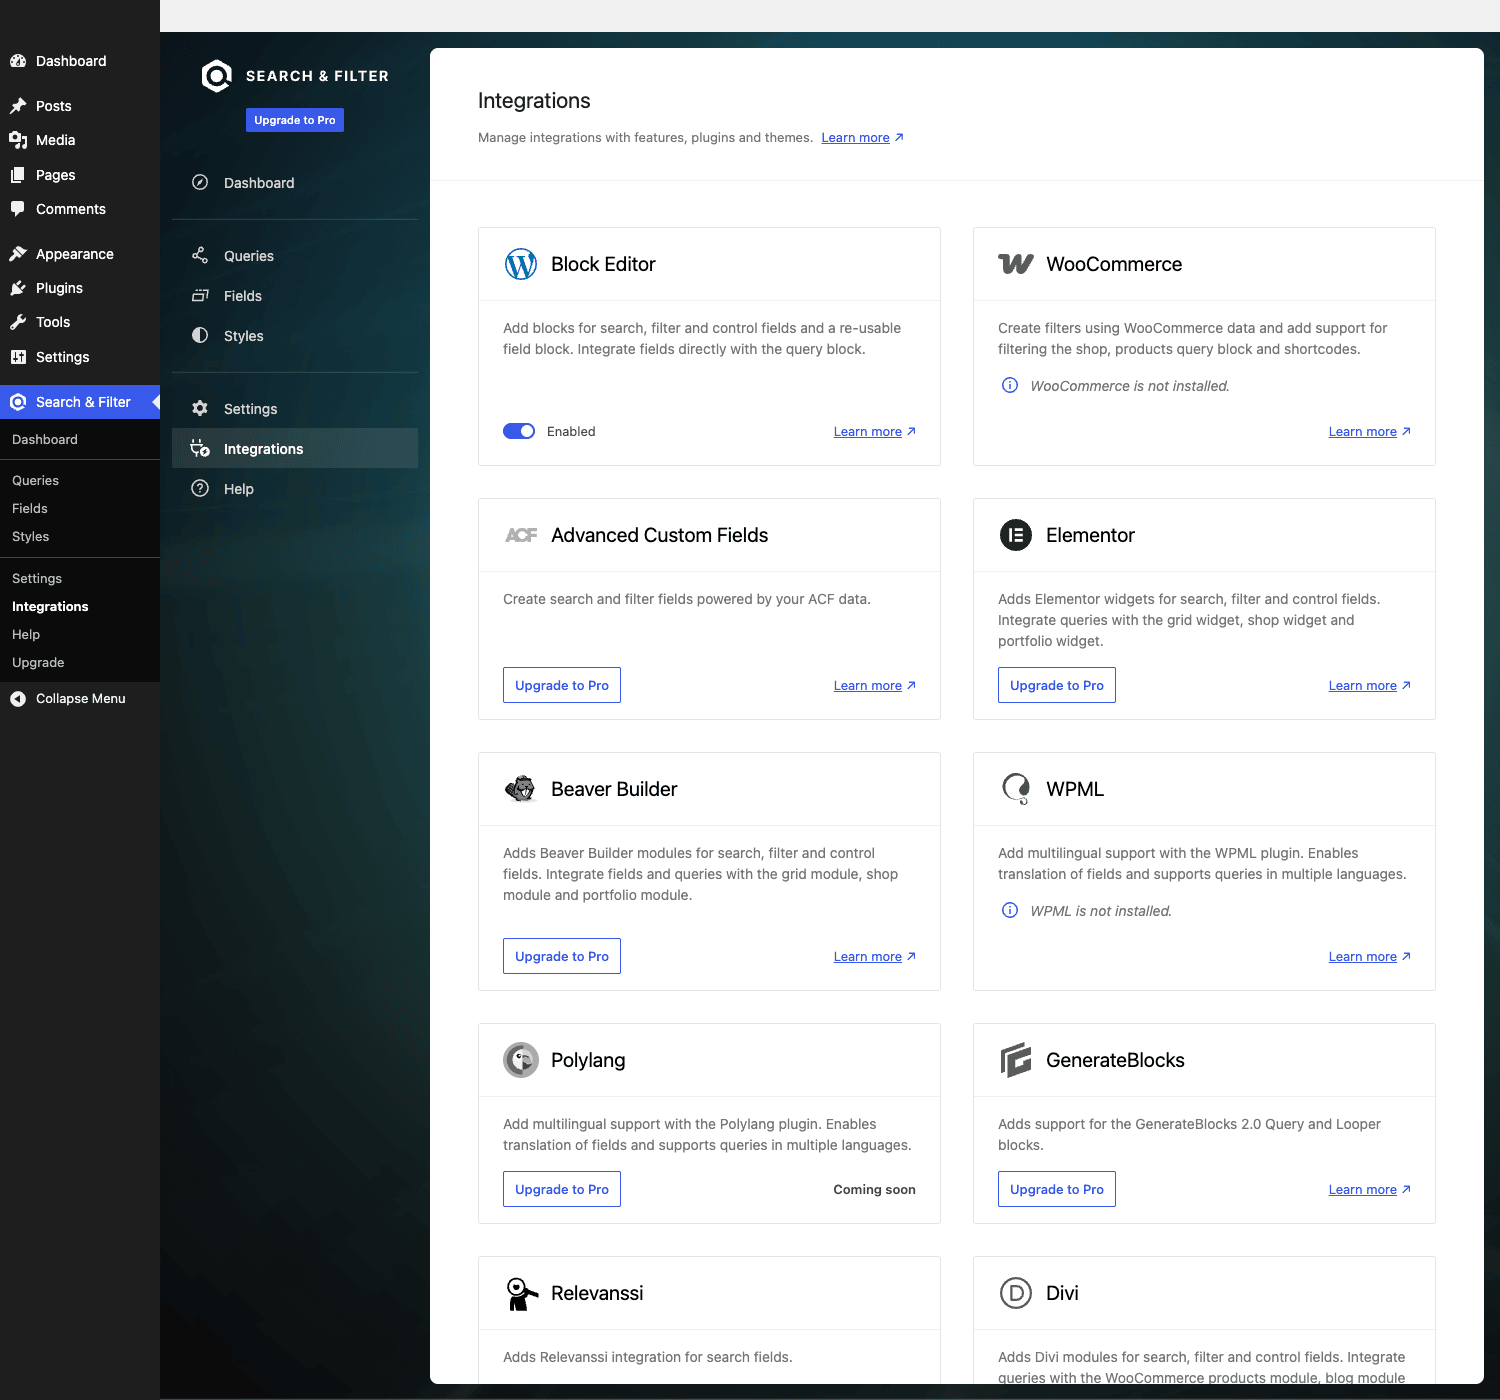Click the Queries node icon in plugin sidebar
Screen dimensions: 1500x1400
(200, 255)
